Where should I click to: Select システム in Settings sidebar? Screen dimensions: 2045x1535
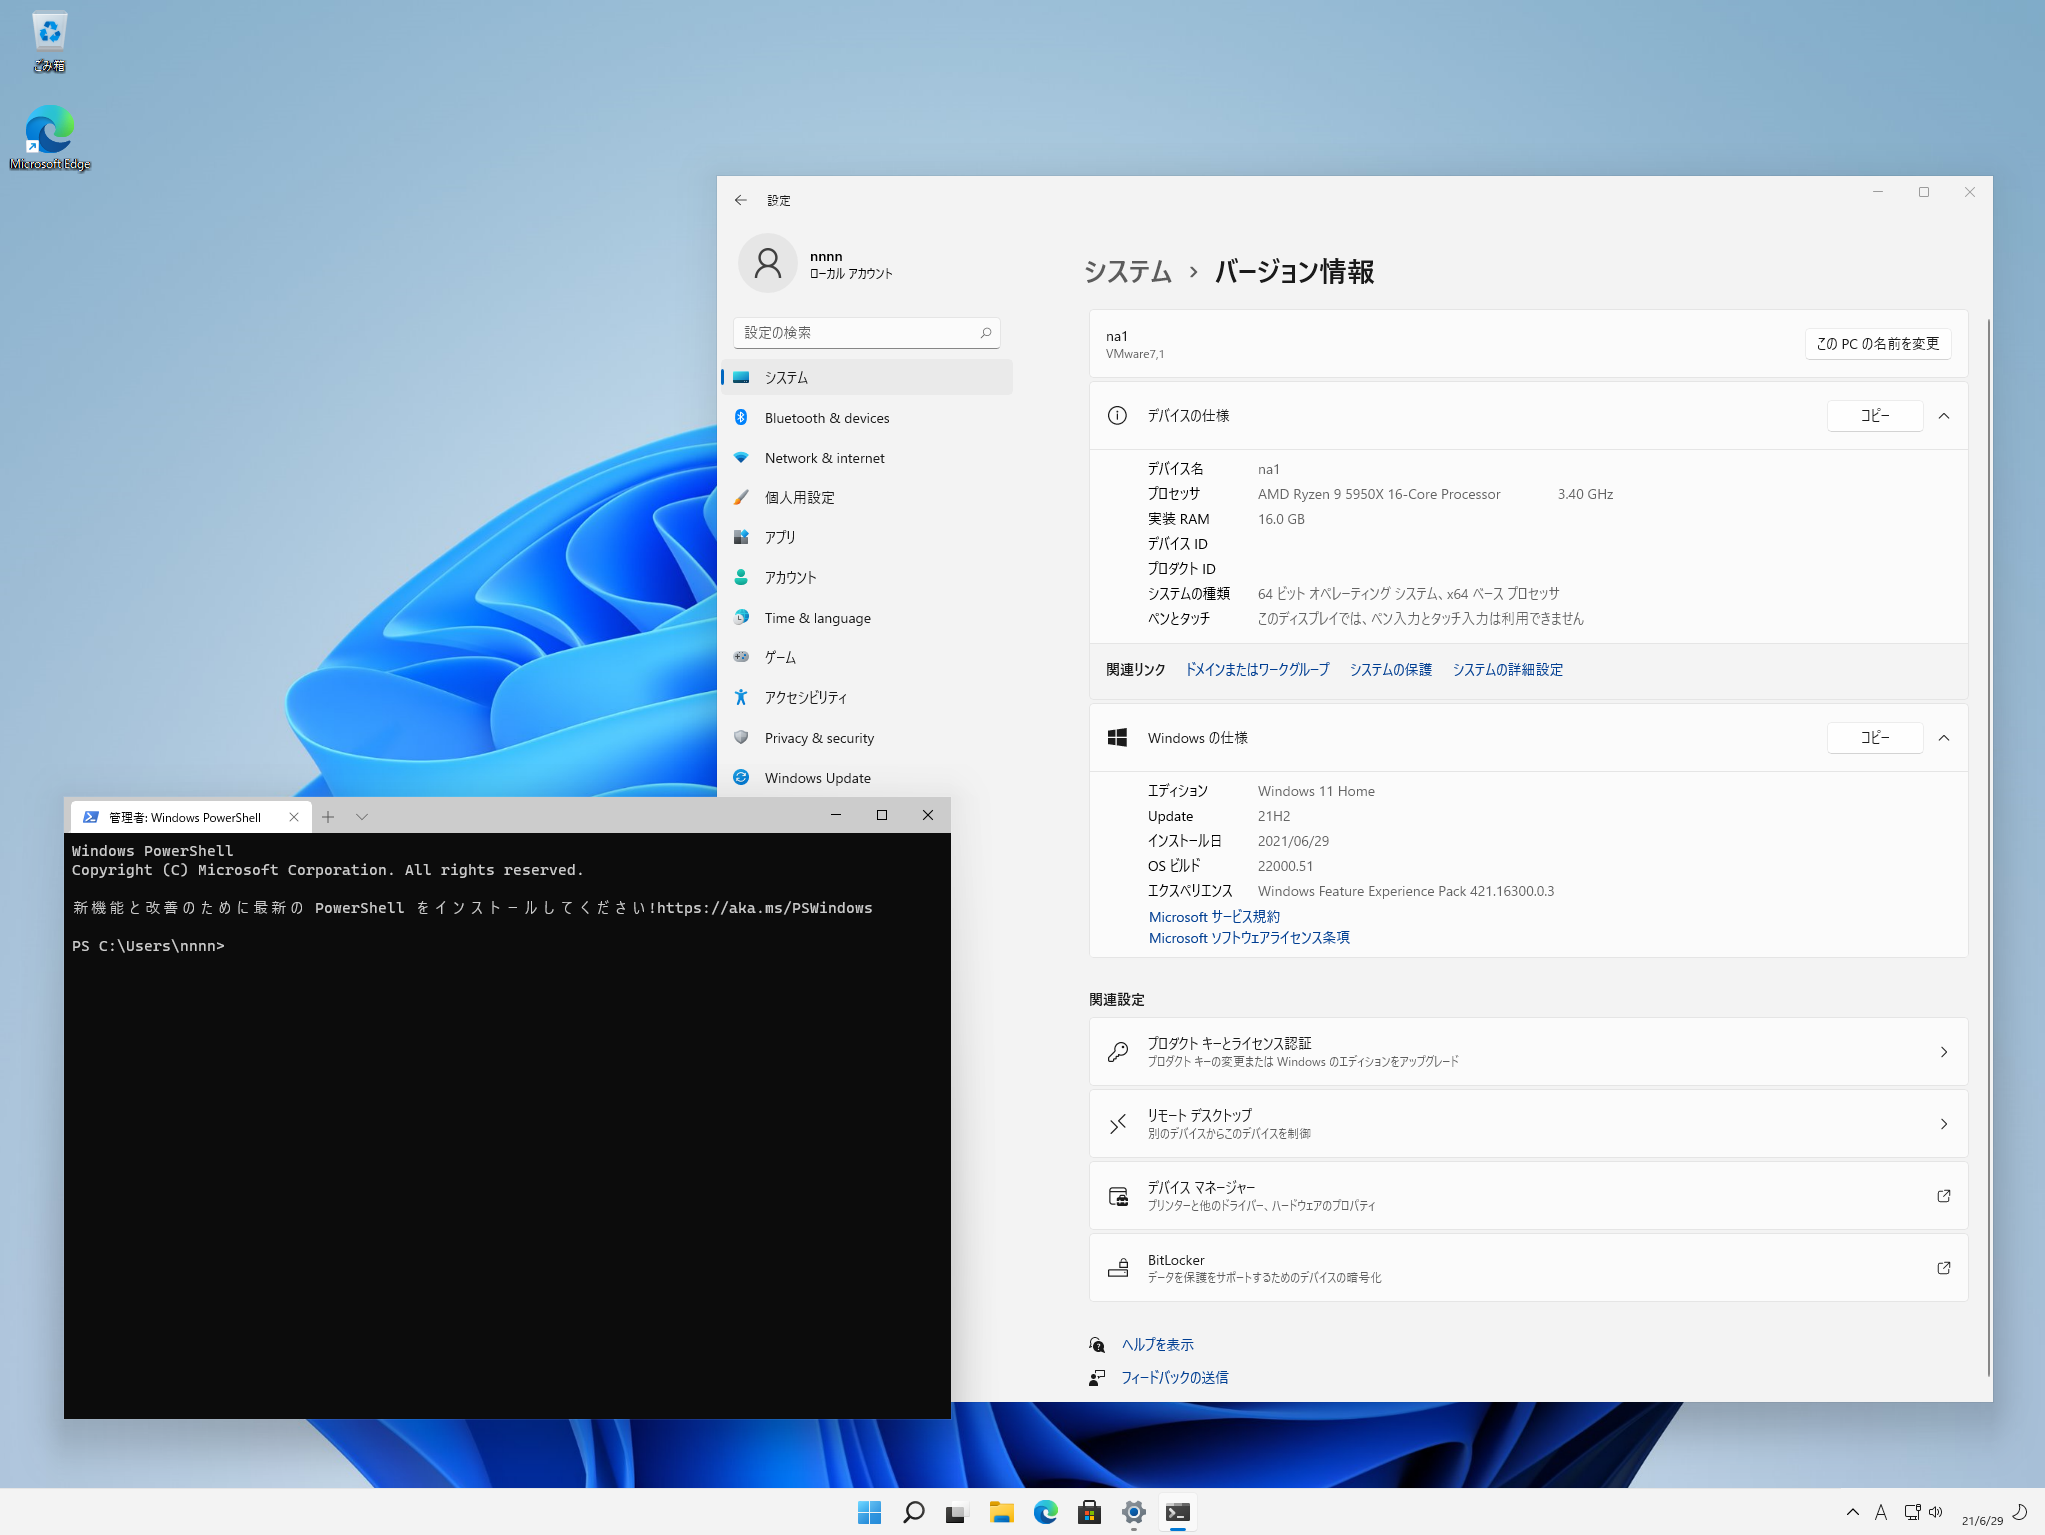[x=866, y=377]
